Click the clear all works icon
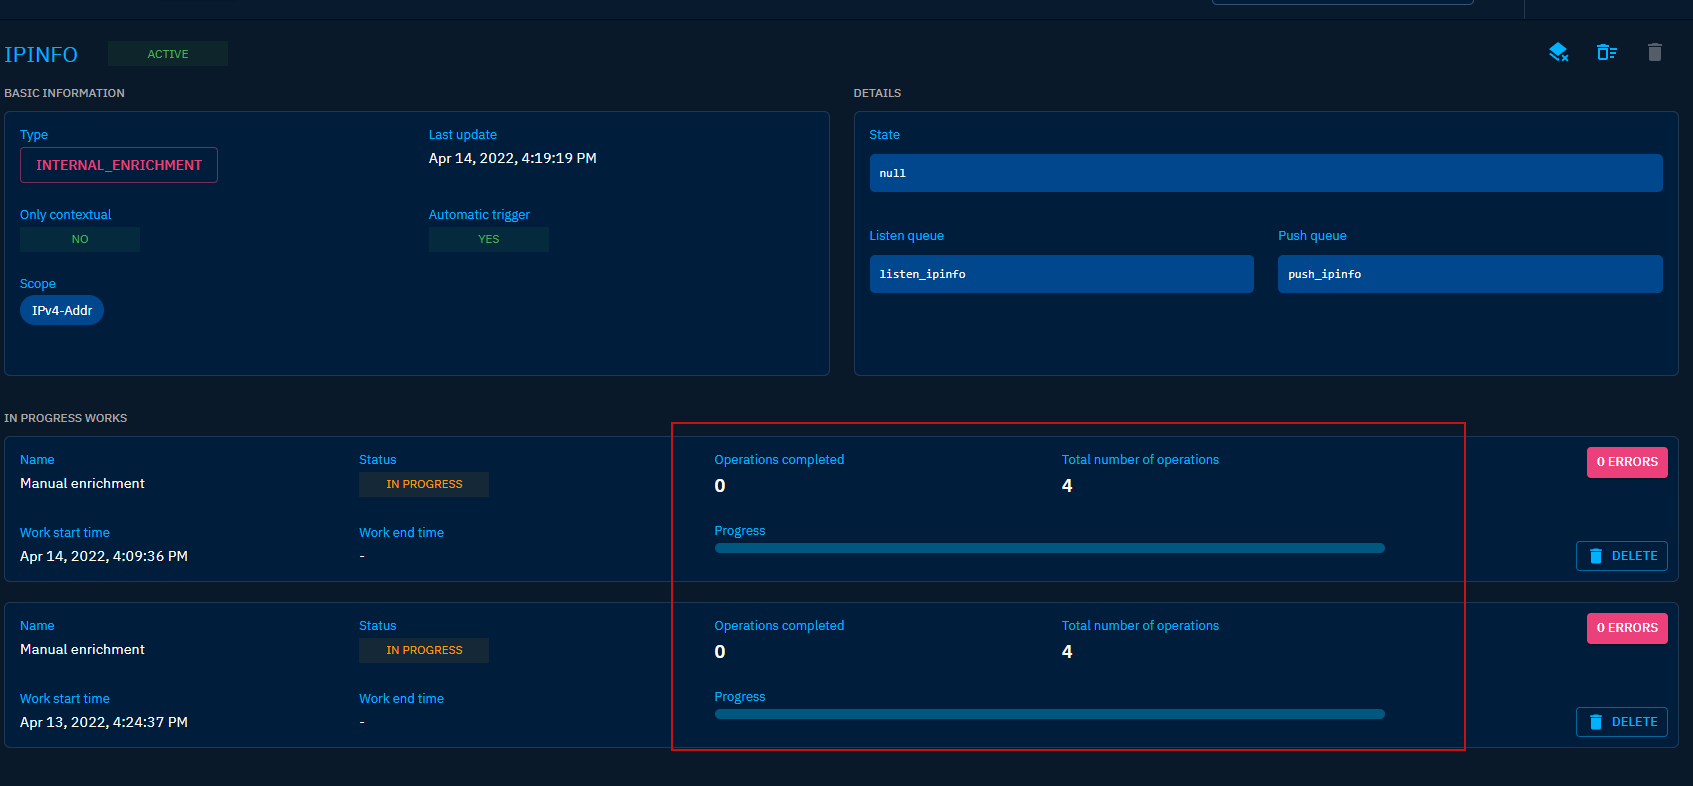Screen dimensions: 1693x786 1607,53
